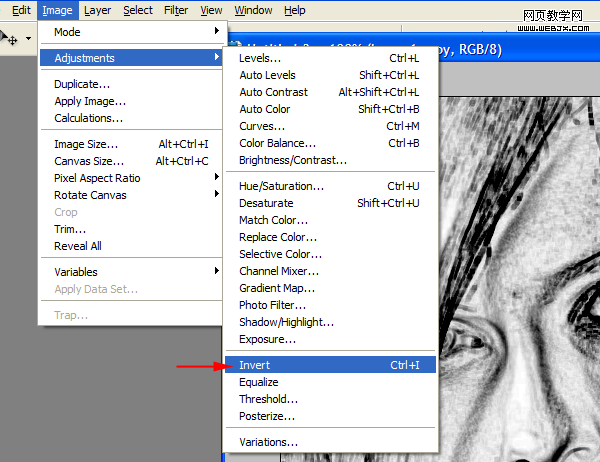The image size is (600, 462).
Task: Click the sketch image canvas
Action: 519,279
